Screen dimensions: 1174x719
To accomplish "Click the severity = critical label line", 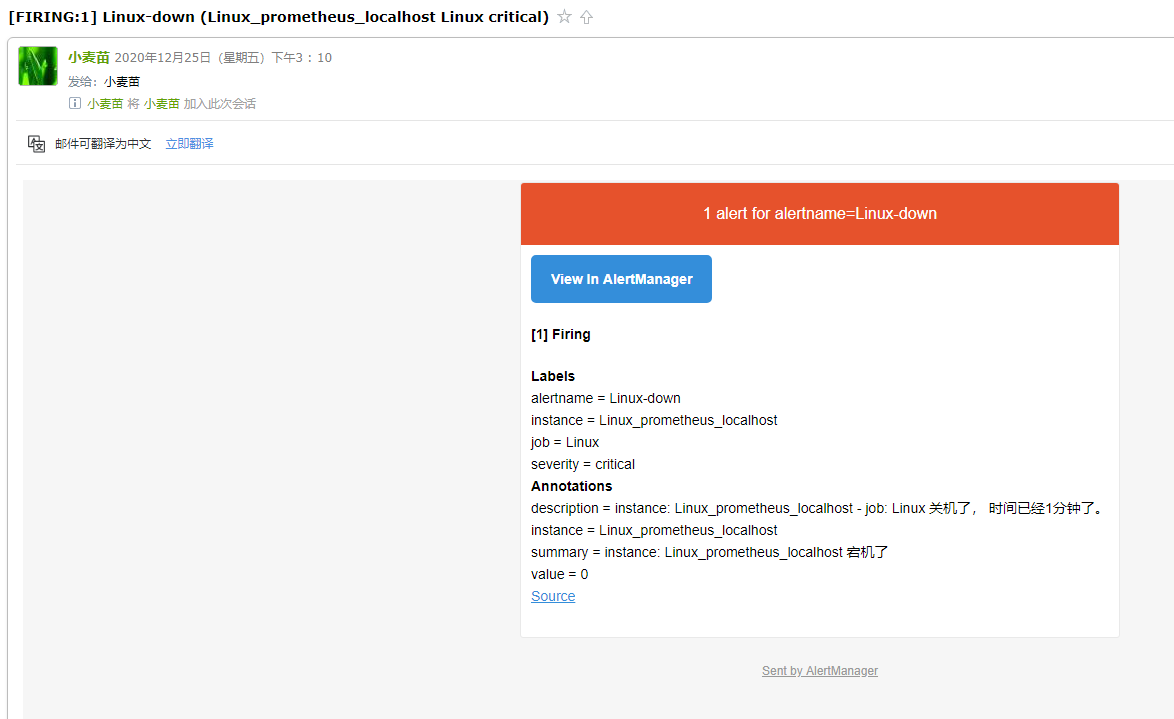I will (583, 464).
